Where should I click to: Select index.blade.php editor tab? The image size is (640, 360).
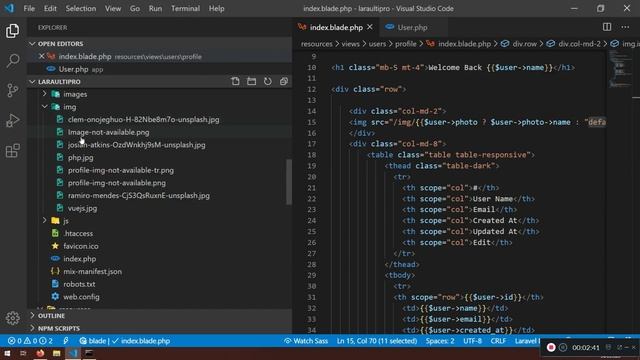[x=336, y=27]
